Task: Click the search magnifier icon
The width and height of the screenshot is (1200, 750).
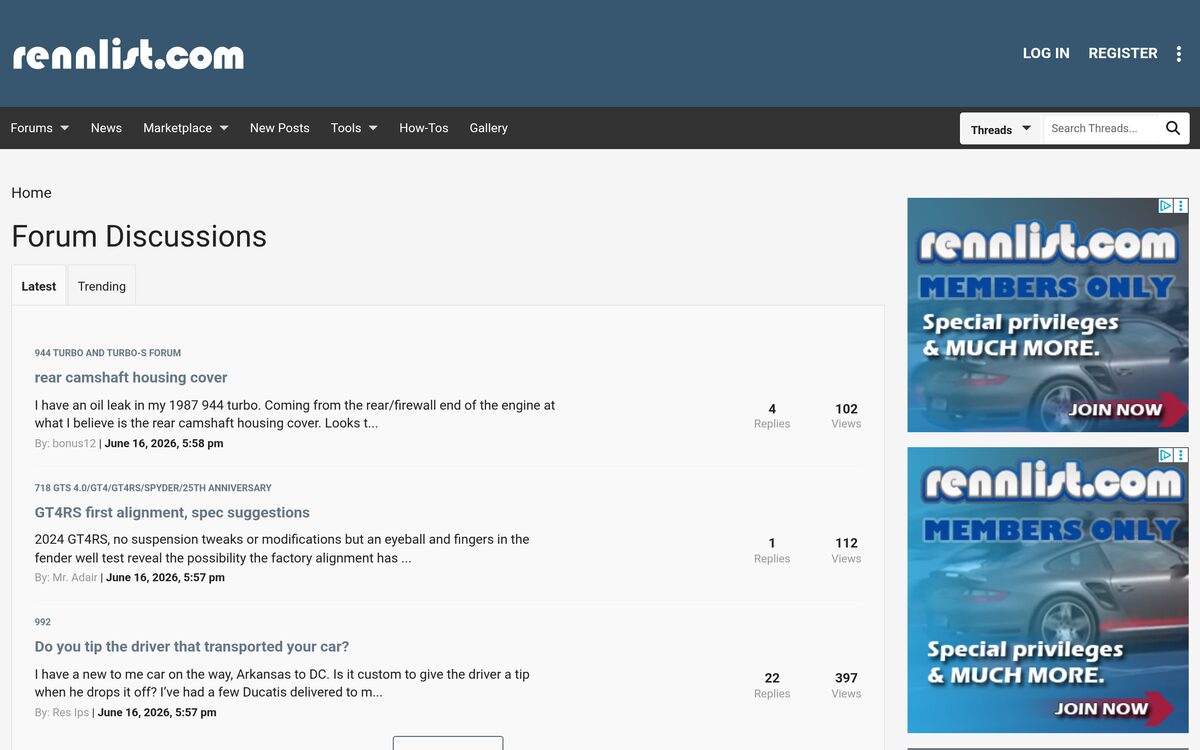Action: (1173, 128)
